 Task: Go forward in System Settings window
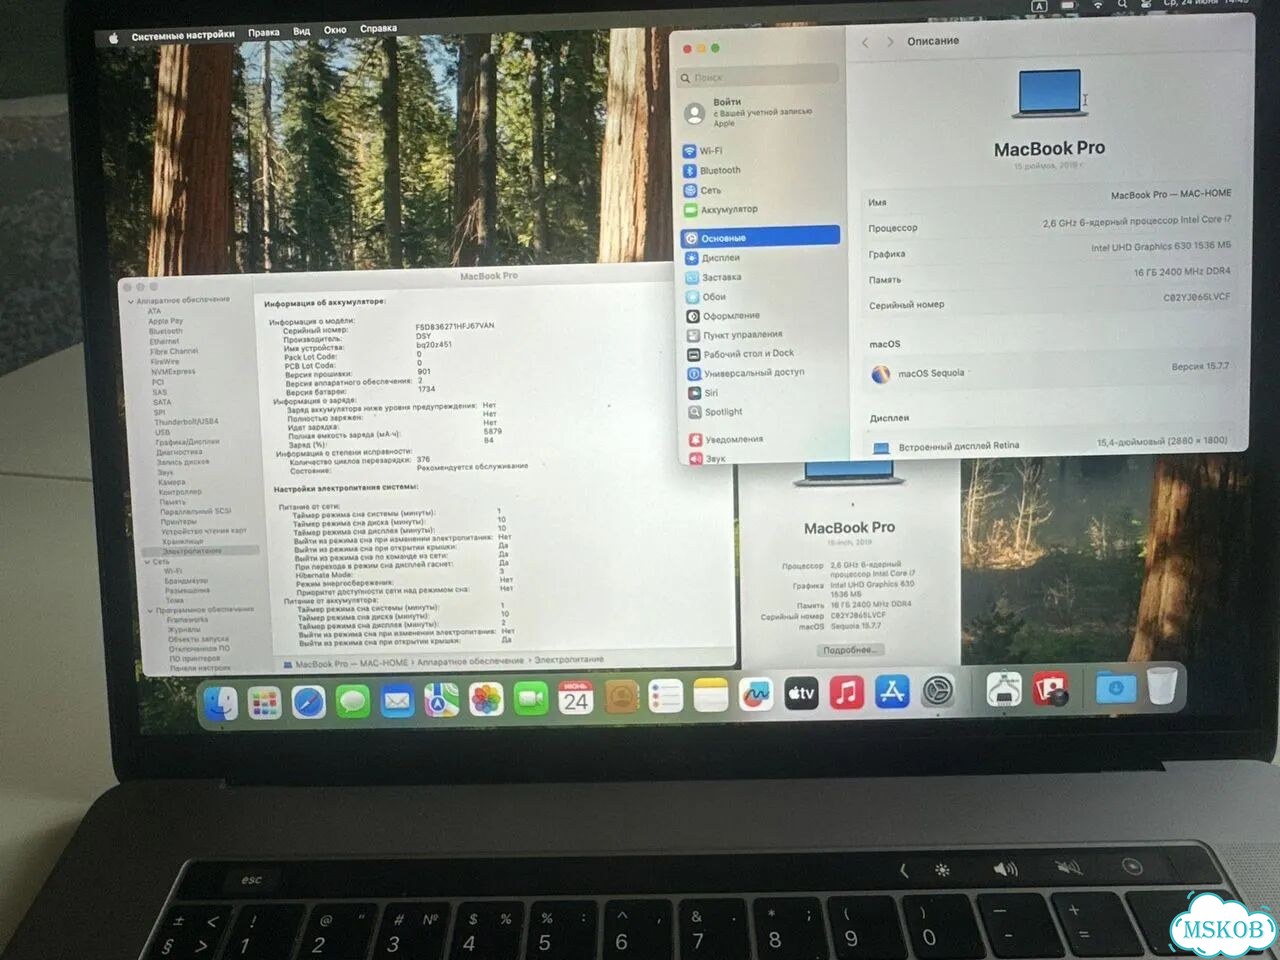coord(890,42)
